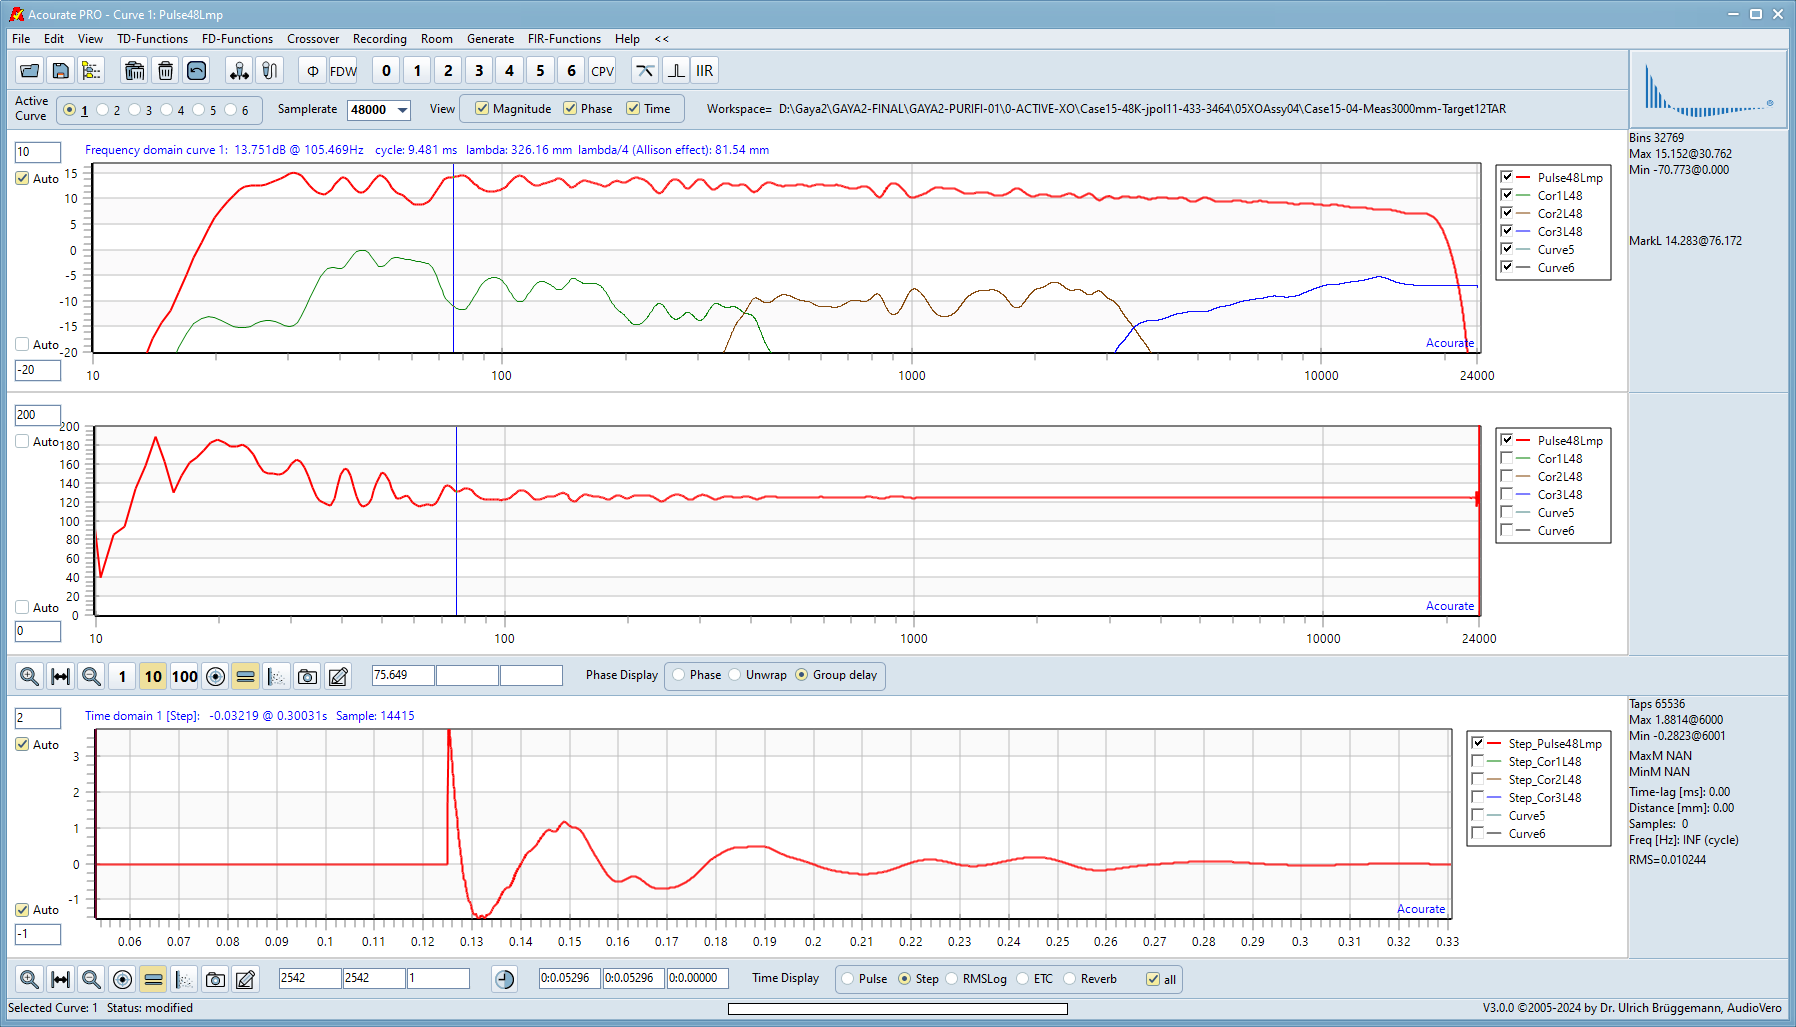The image size is (1796, 1027).
Task: Click the undo arrow toolbar icon
Action: pyautogui.click(x=197, y=71)
